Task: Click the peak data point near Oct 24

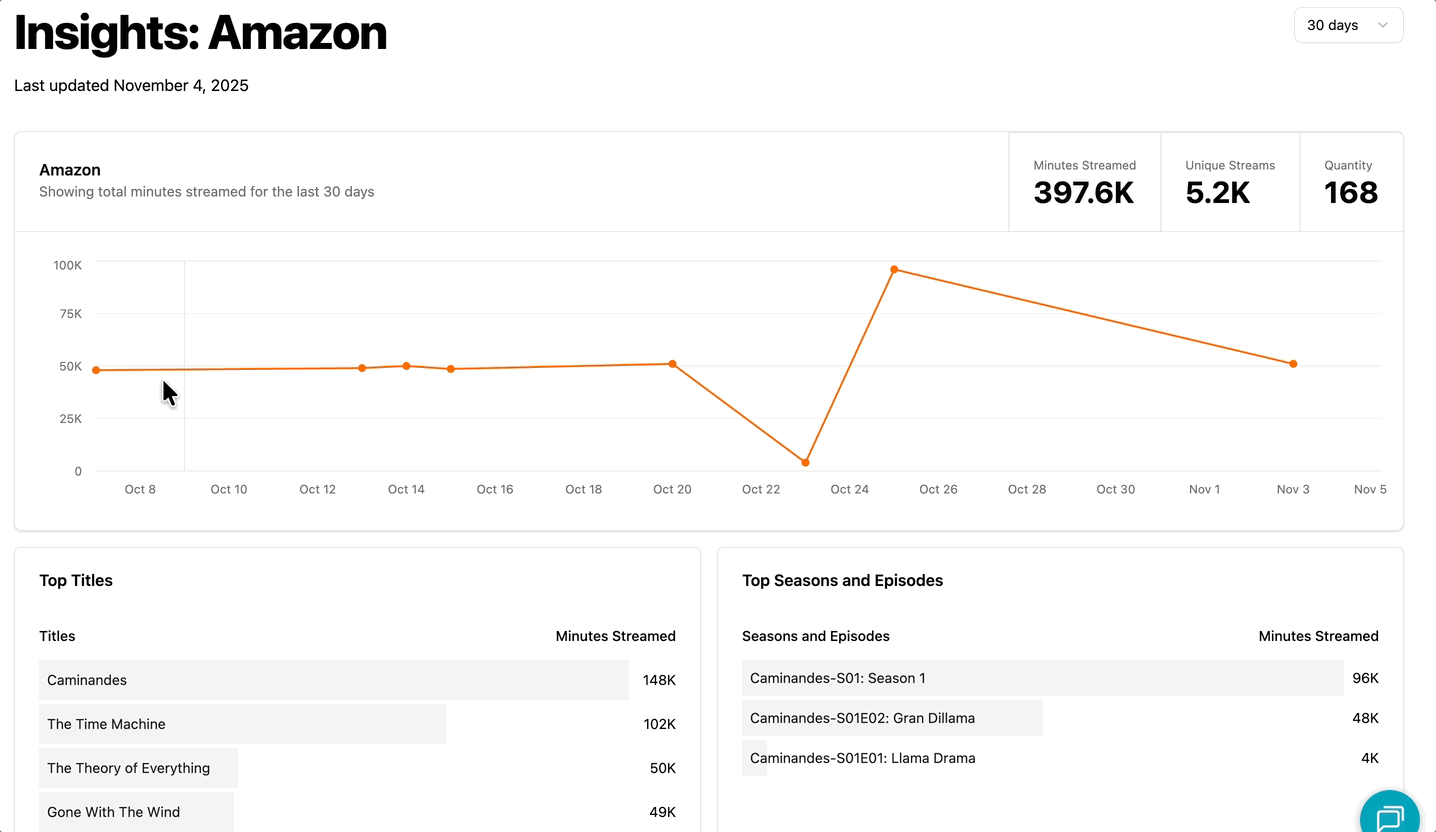Action: [894, 268]
